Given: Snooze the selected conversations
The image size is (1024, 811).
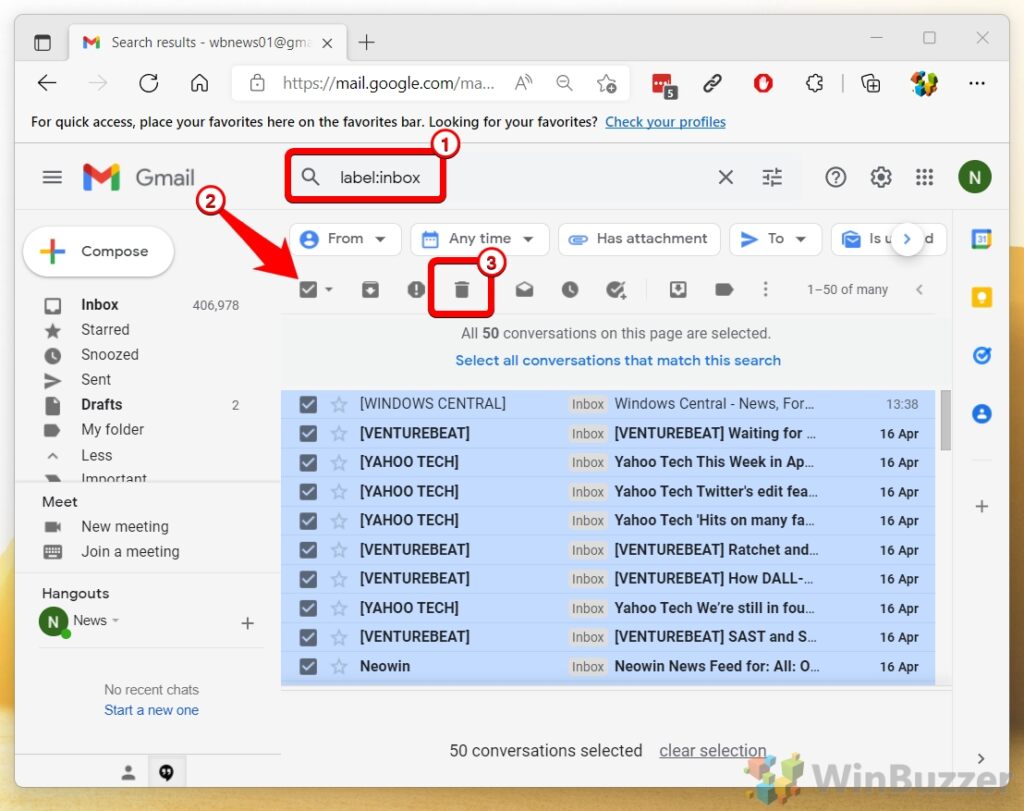Looking at the screenshot, I should click(570, 289).
